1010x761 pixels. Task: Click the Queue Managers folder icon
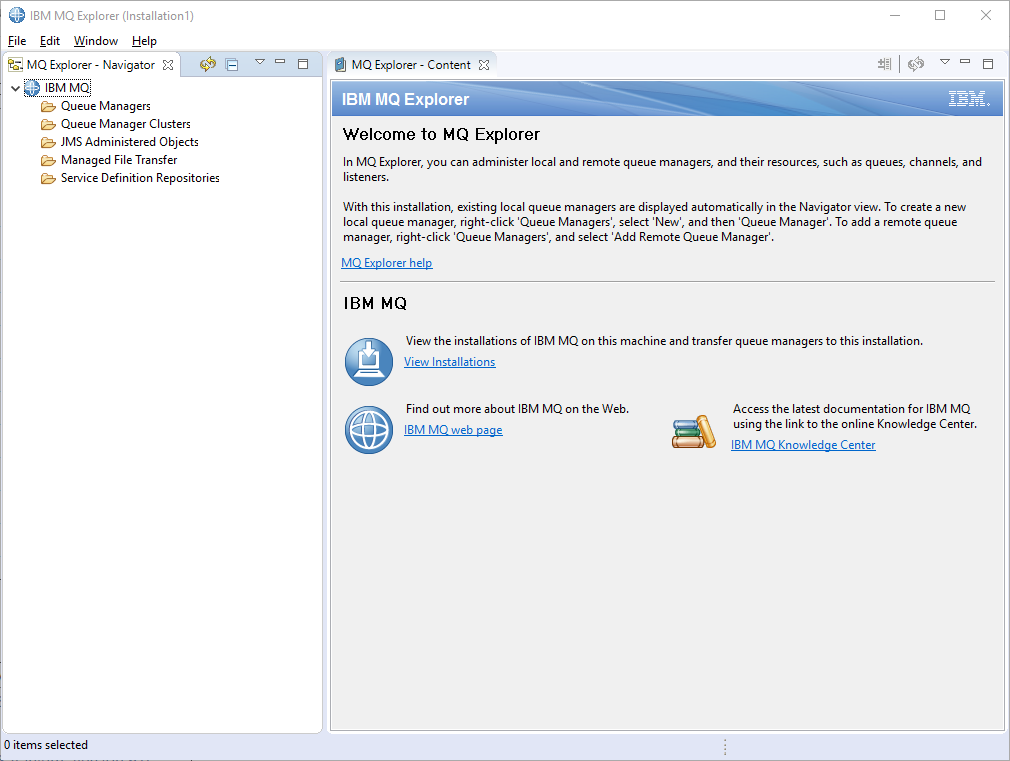(x=48, y=106)
